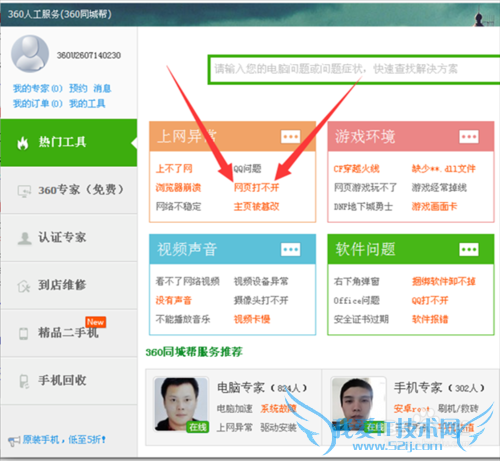Image resolution: width=500 pixels, height=461 pixels.
Task: Expand more options in 游戏环境 card
Action: click(x=469, y=137)
